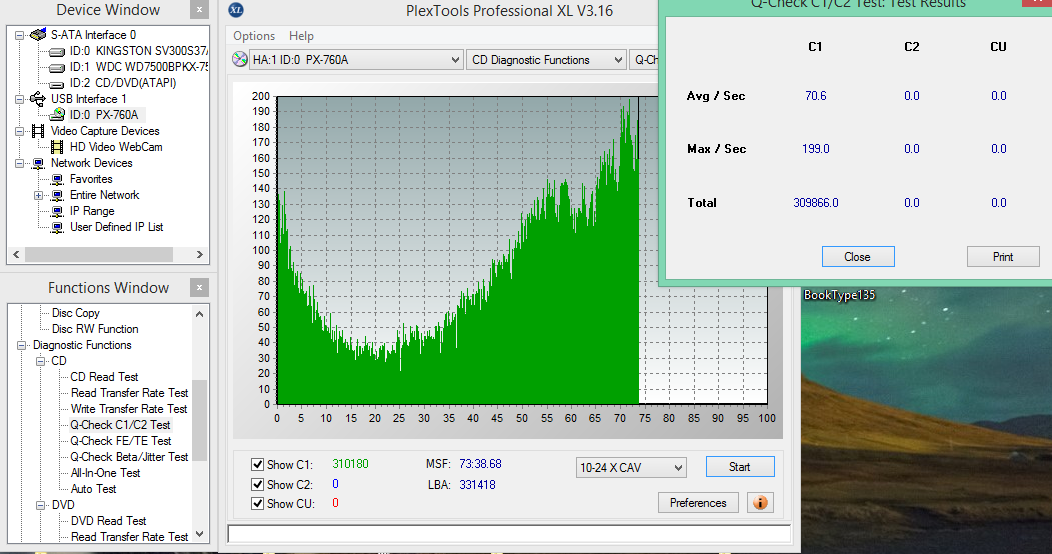Select Q-Check FE/TE Test

(121, 441)
